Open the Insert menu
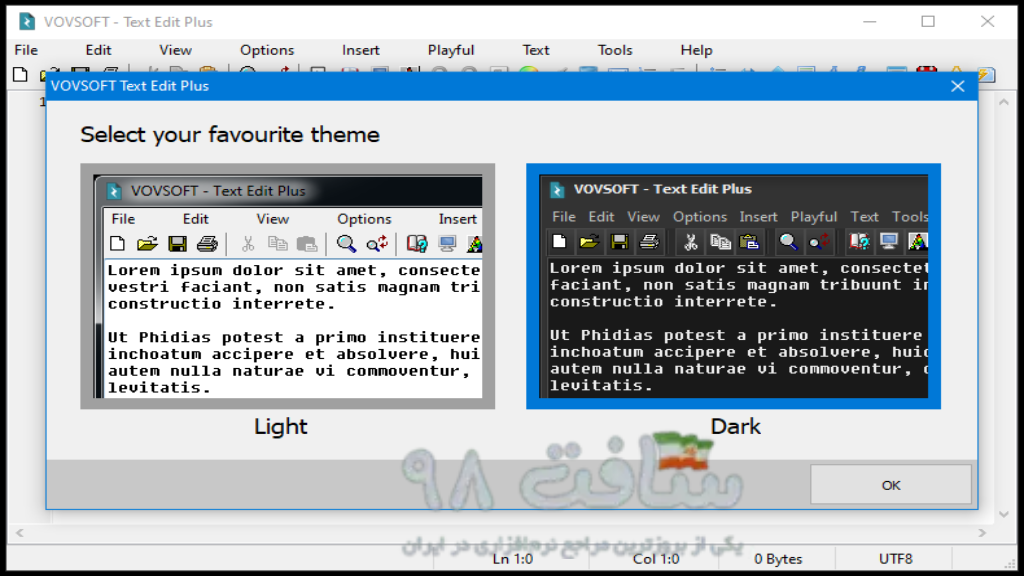This screenshot has width=1024, height=576. (x=360, y=50)
